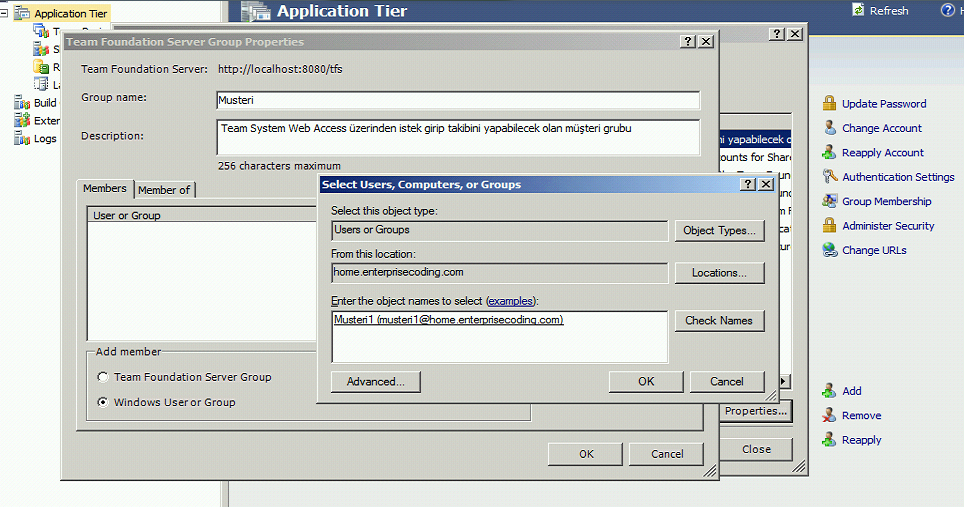Click the object names entry box
This screenshot has width=964, height=507.
pyautogui.click(x=499, y=337)
